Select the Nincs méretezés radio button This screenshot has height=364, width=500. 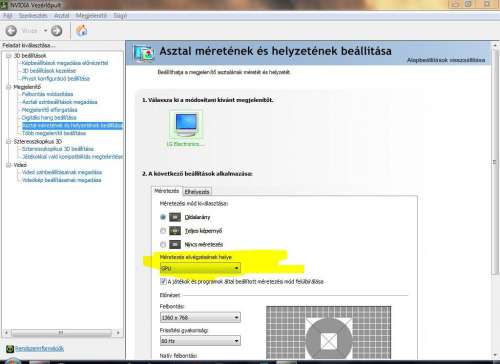coord(163,244)
